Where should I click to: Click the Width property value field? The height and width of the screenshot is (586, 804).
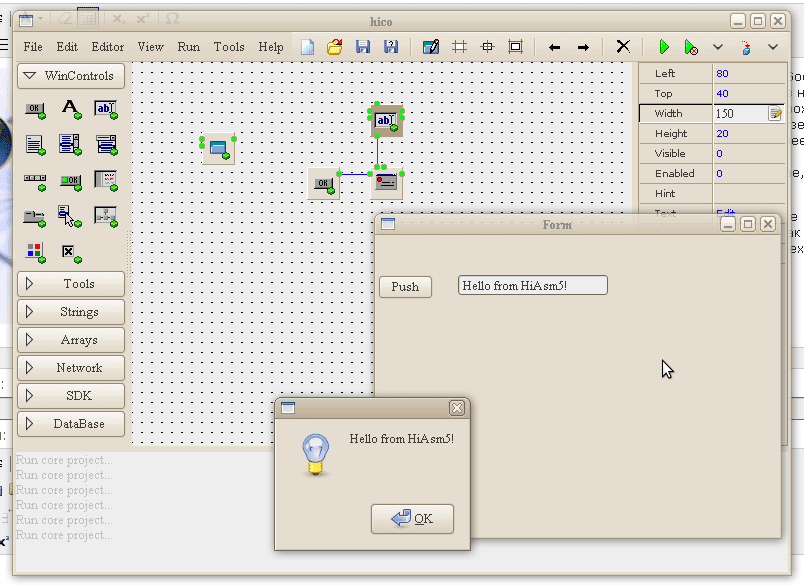pyautogui.click(x=740, y=114)
